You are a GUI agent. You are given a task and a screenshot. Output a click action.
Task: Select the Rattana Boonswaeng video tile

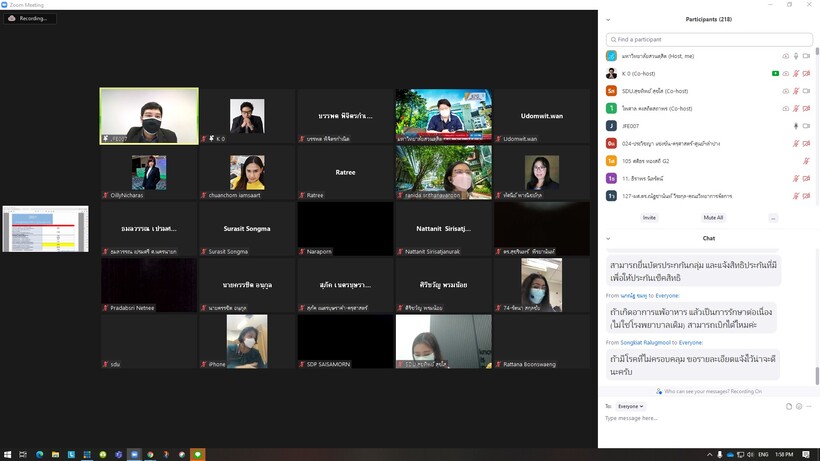click(542, 342)
